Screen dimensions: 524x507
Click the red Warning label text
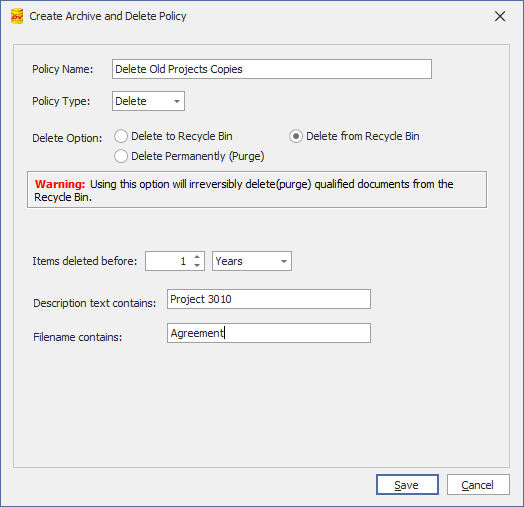pos(60,184)
